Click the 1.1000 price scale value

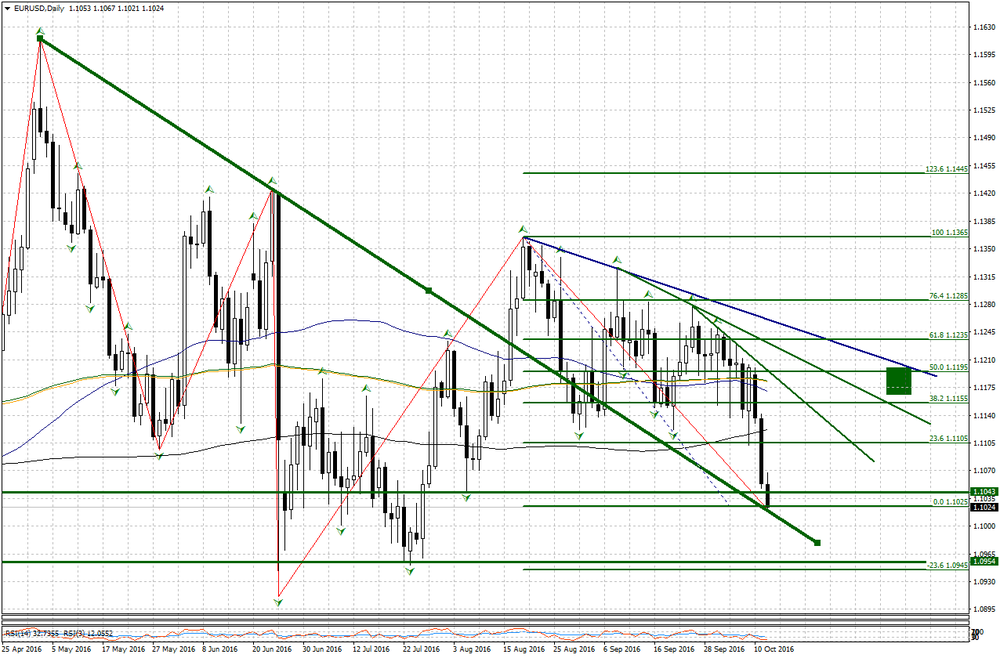985,526
